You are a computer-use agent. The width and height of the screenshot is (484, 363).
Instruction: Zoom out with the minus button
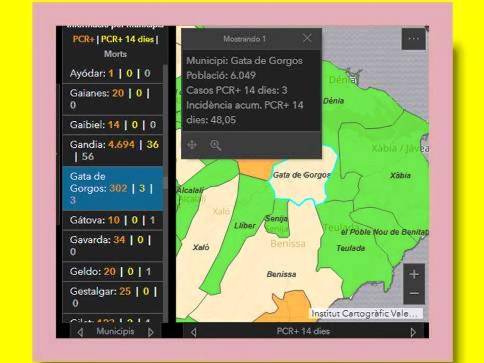click(414, 293)
